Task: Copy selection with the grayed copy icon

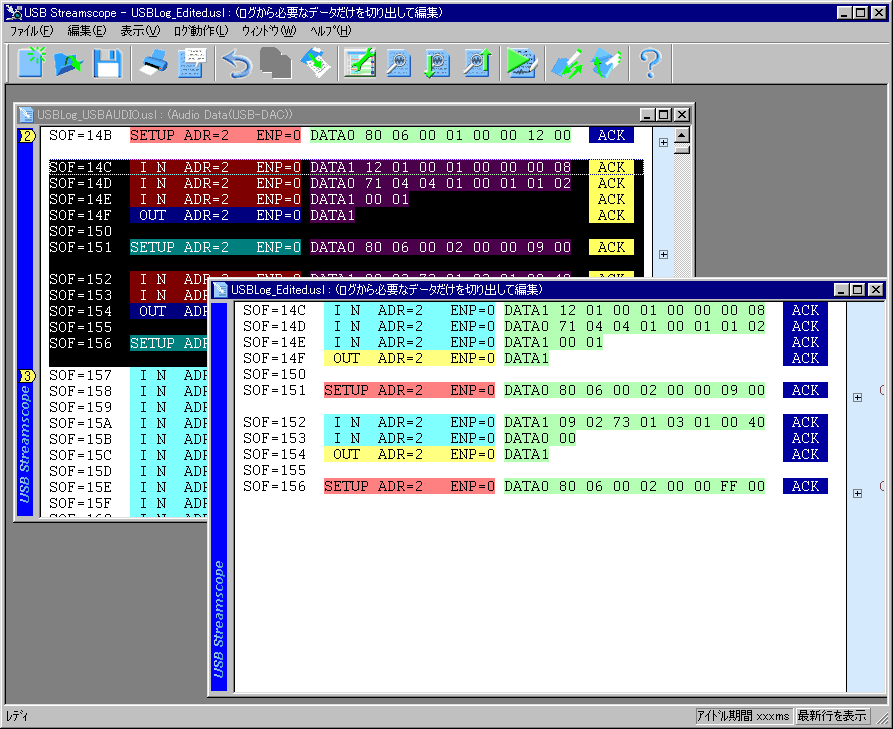Action: tap(276, 63)
